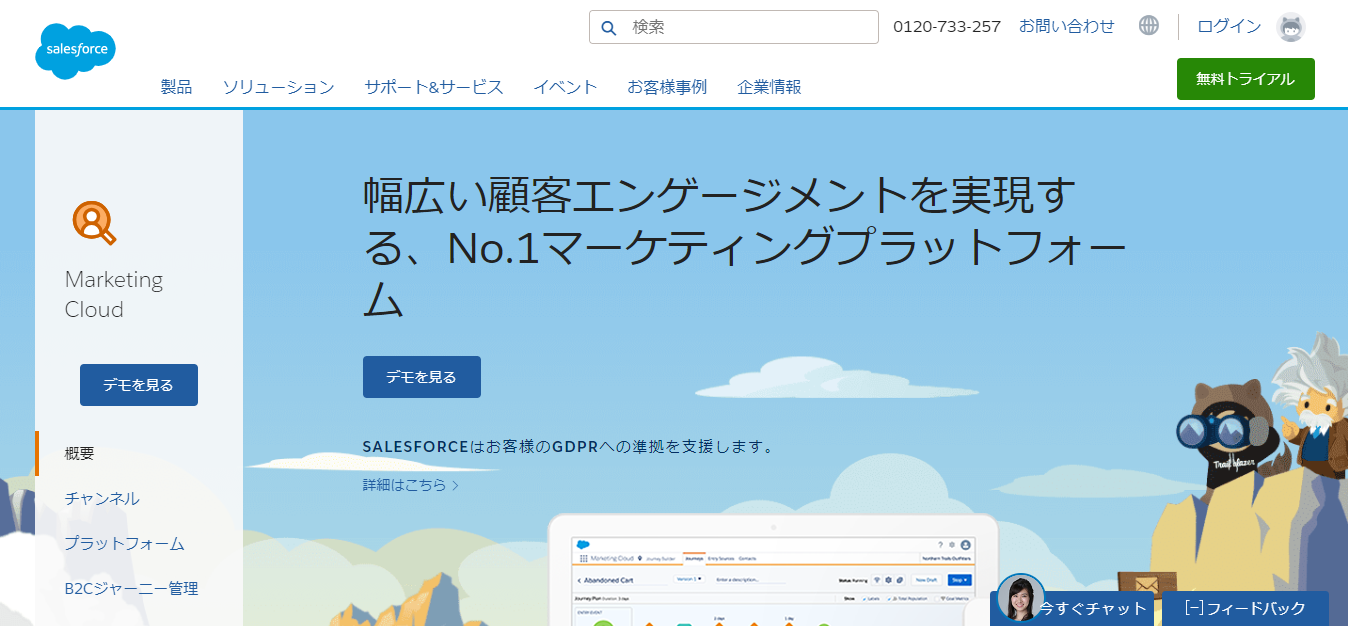Click the Marketing Cloud sidebar title

114,294
